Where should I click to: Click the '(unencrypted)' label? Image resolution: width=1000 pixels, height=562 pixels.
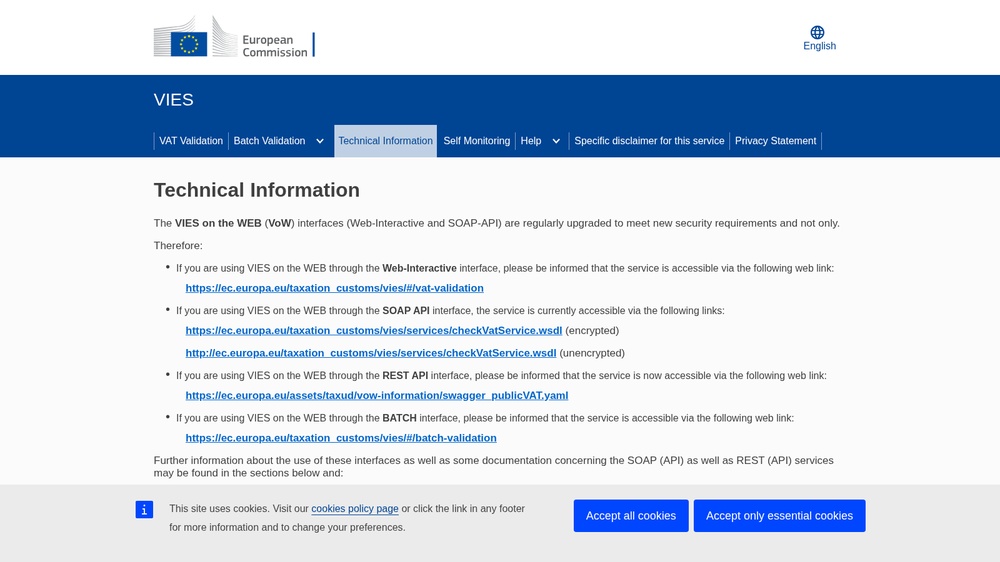click(592, 353)
